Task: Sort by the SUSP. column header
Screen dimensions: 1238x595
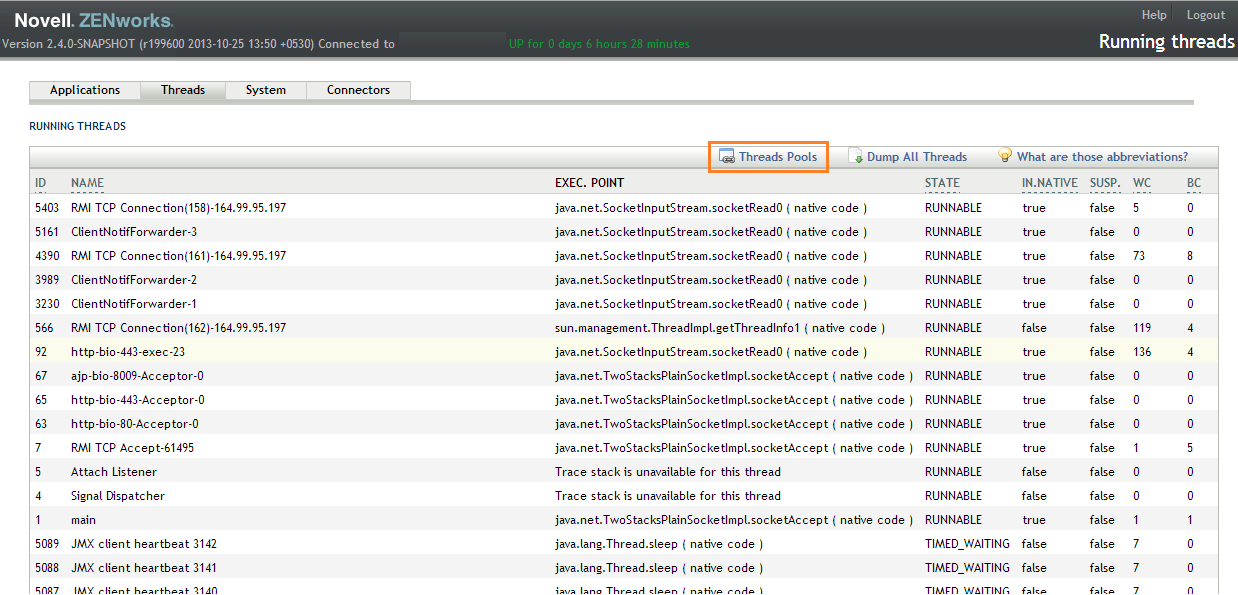Action: coord(1105,183)
